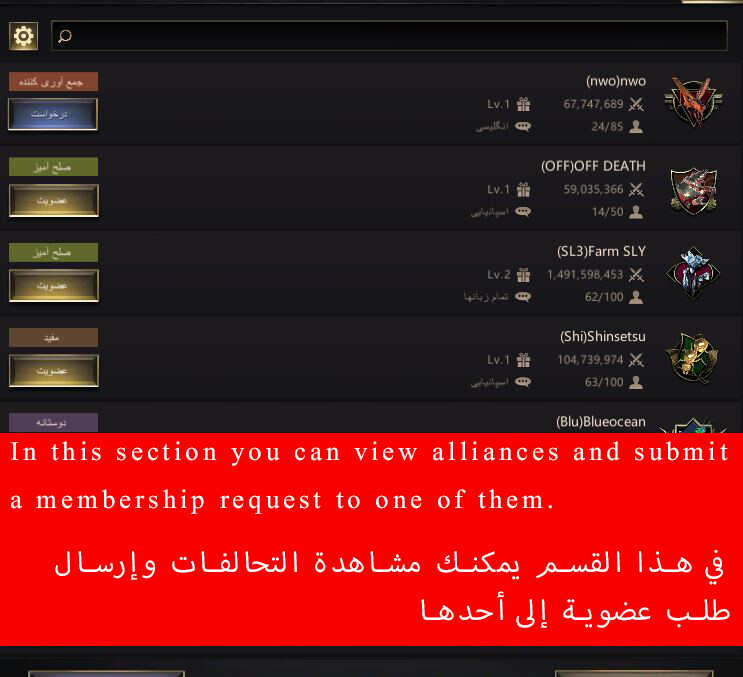Open the settings gear icon
Image resolution: width=743 pixels, height=677 pixels.
pyautogui.click(x=23, y=36)
